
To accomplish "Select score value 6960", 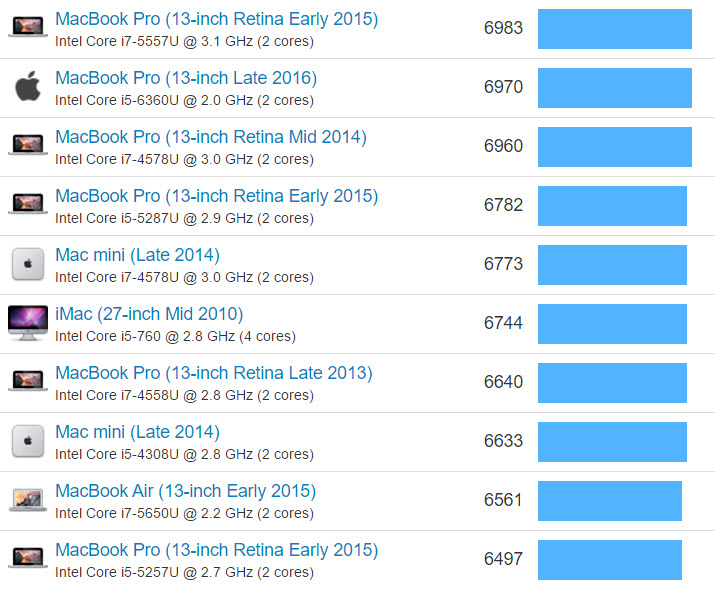I will coord(503,146).
